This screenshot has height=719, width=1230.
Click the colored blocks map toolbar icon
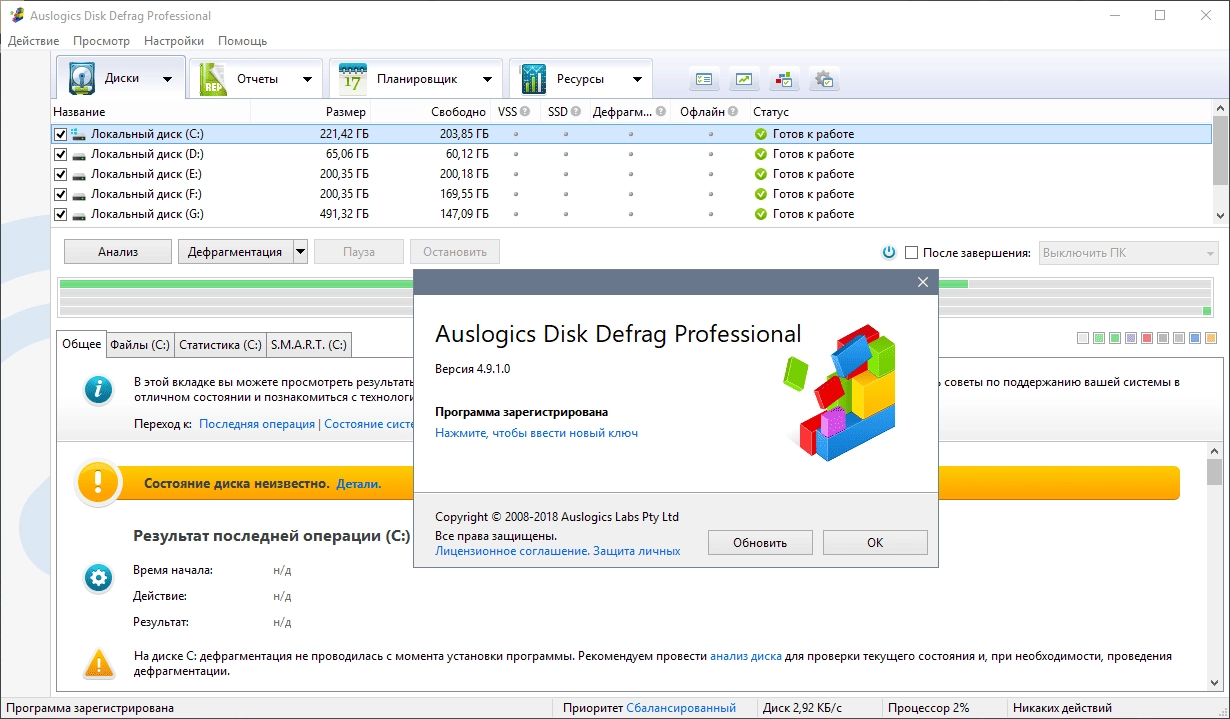(x=785, y=79)
